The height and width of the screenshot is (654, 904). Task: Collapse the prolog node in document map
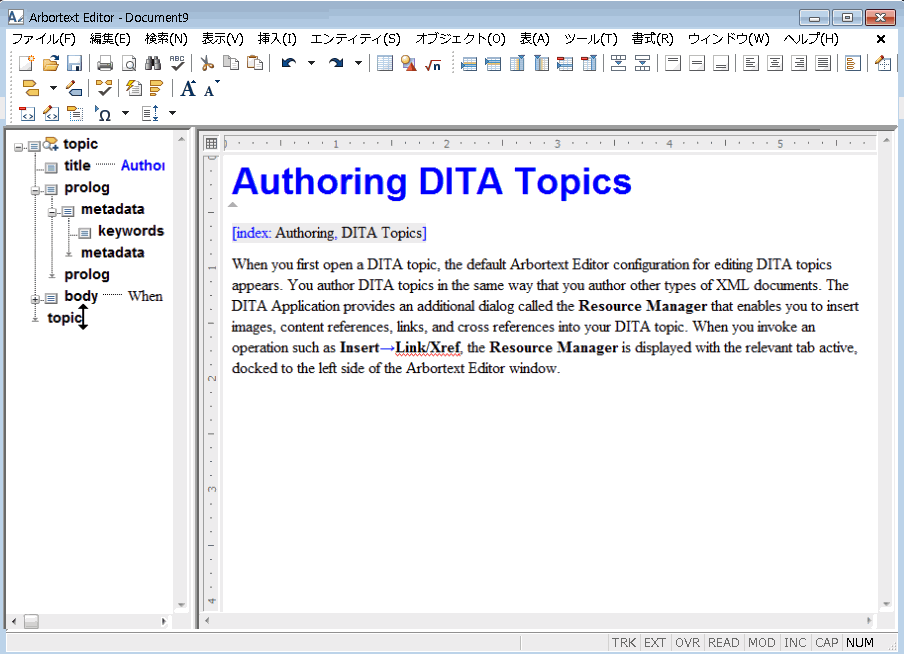(x=35, y=190)
